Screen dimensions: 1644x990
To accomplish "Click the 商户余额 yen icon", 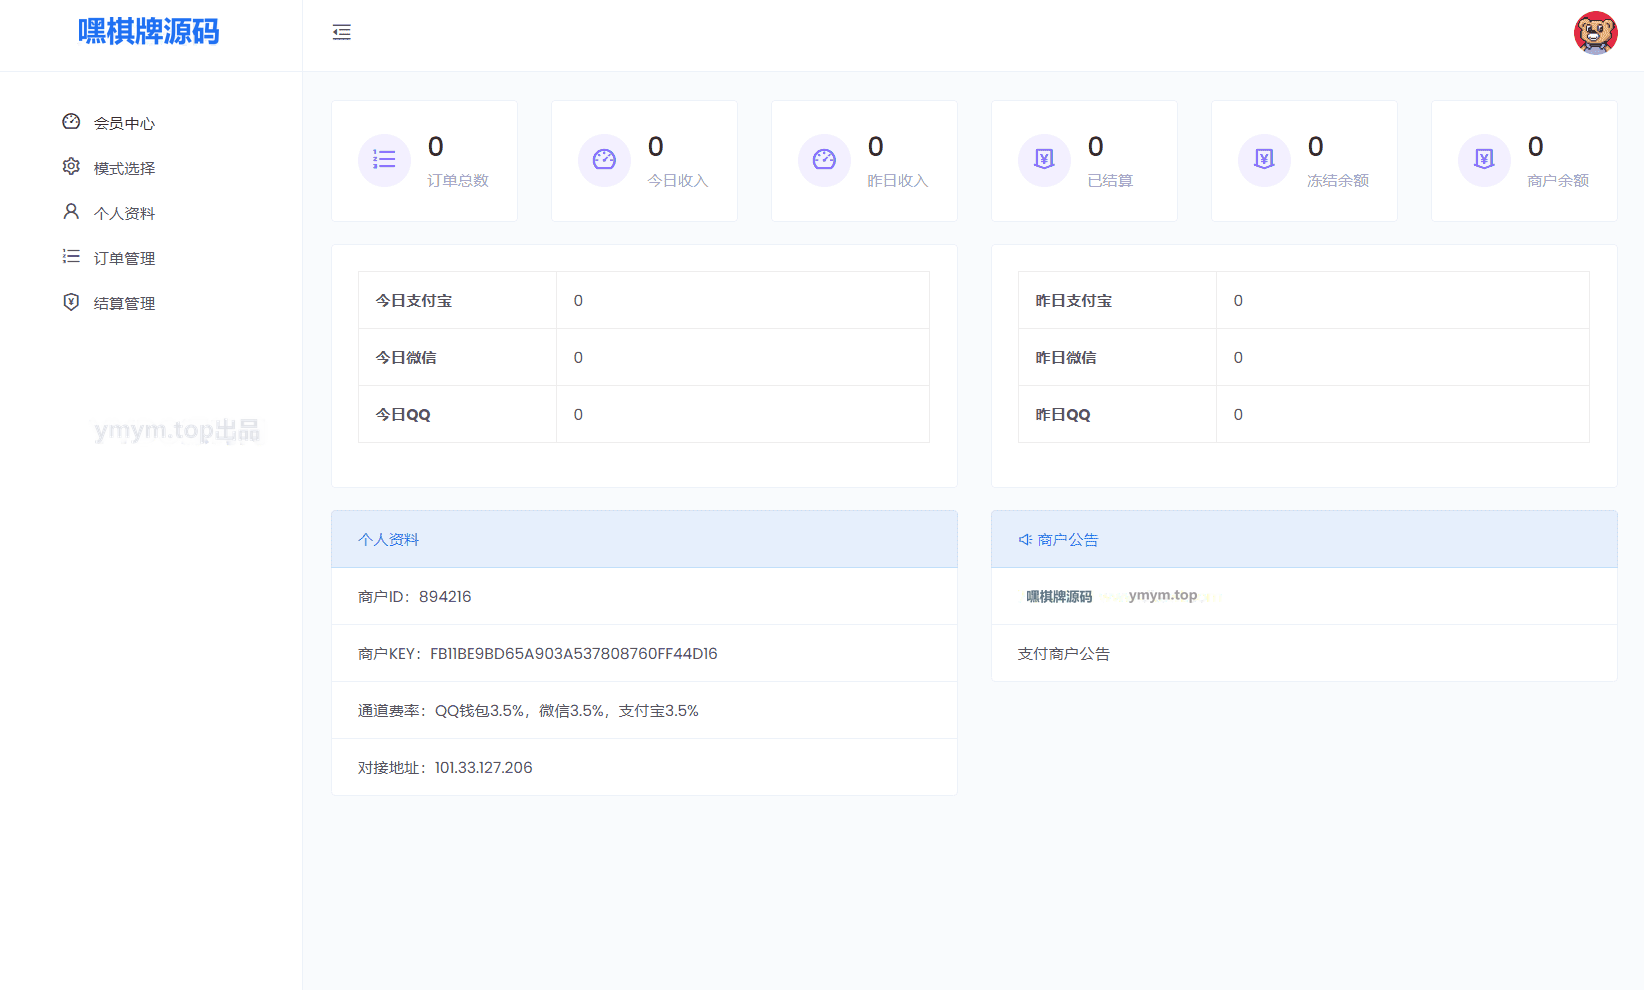I will point(1485,160).
